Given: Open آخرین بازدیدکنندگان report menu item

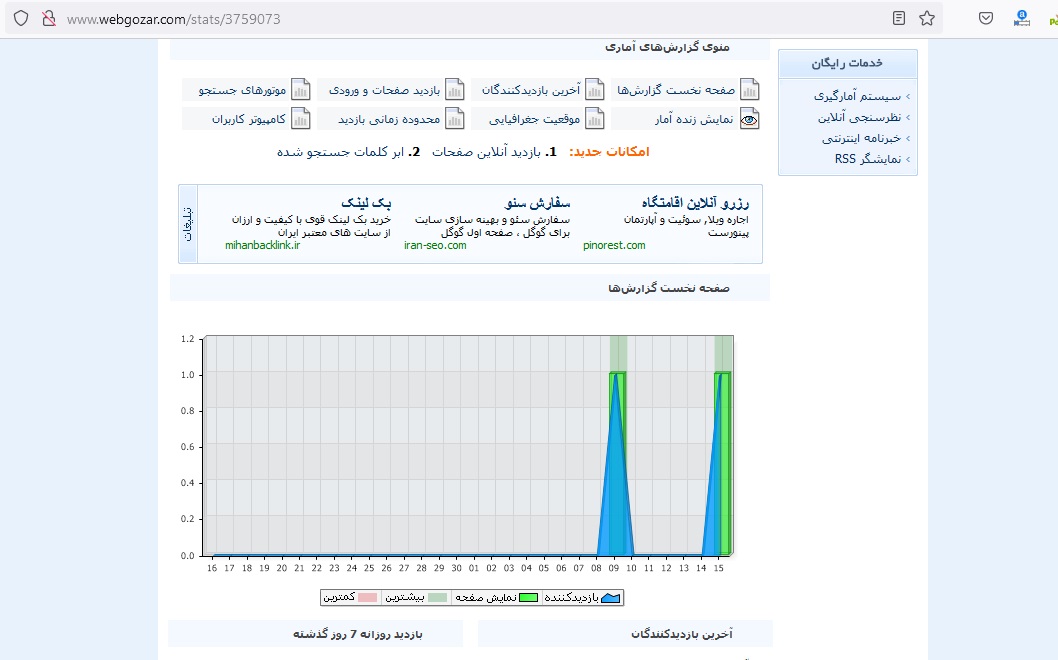Looking at the screenshot, I should point(531,90).
